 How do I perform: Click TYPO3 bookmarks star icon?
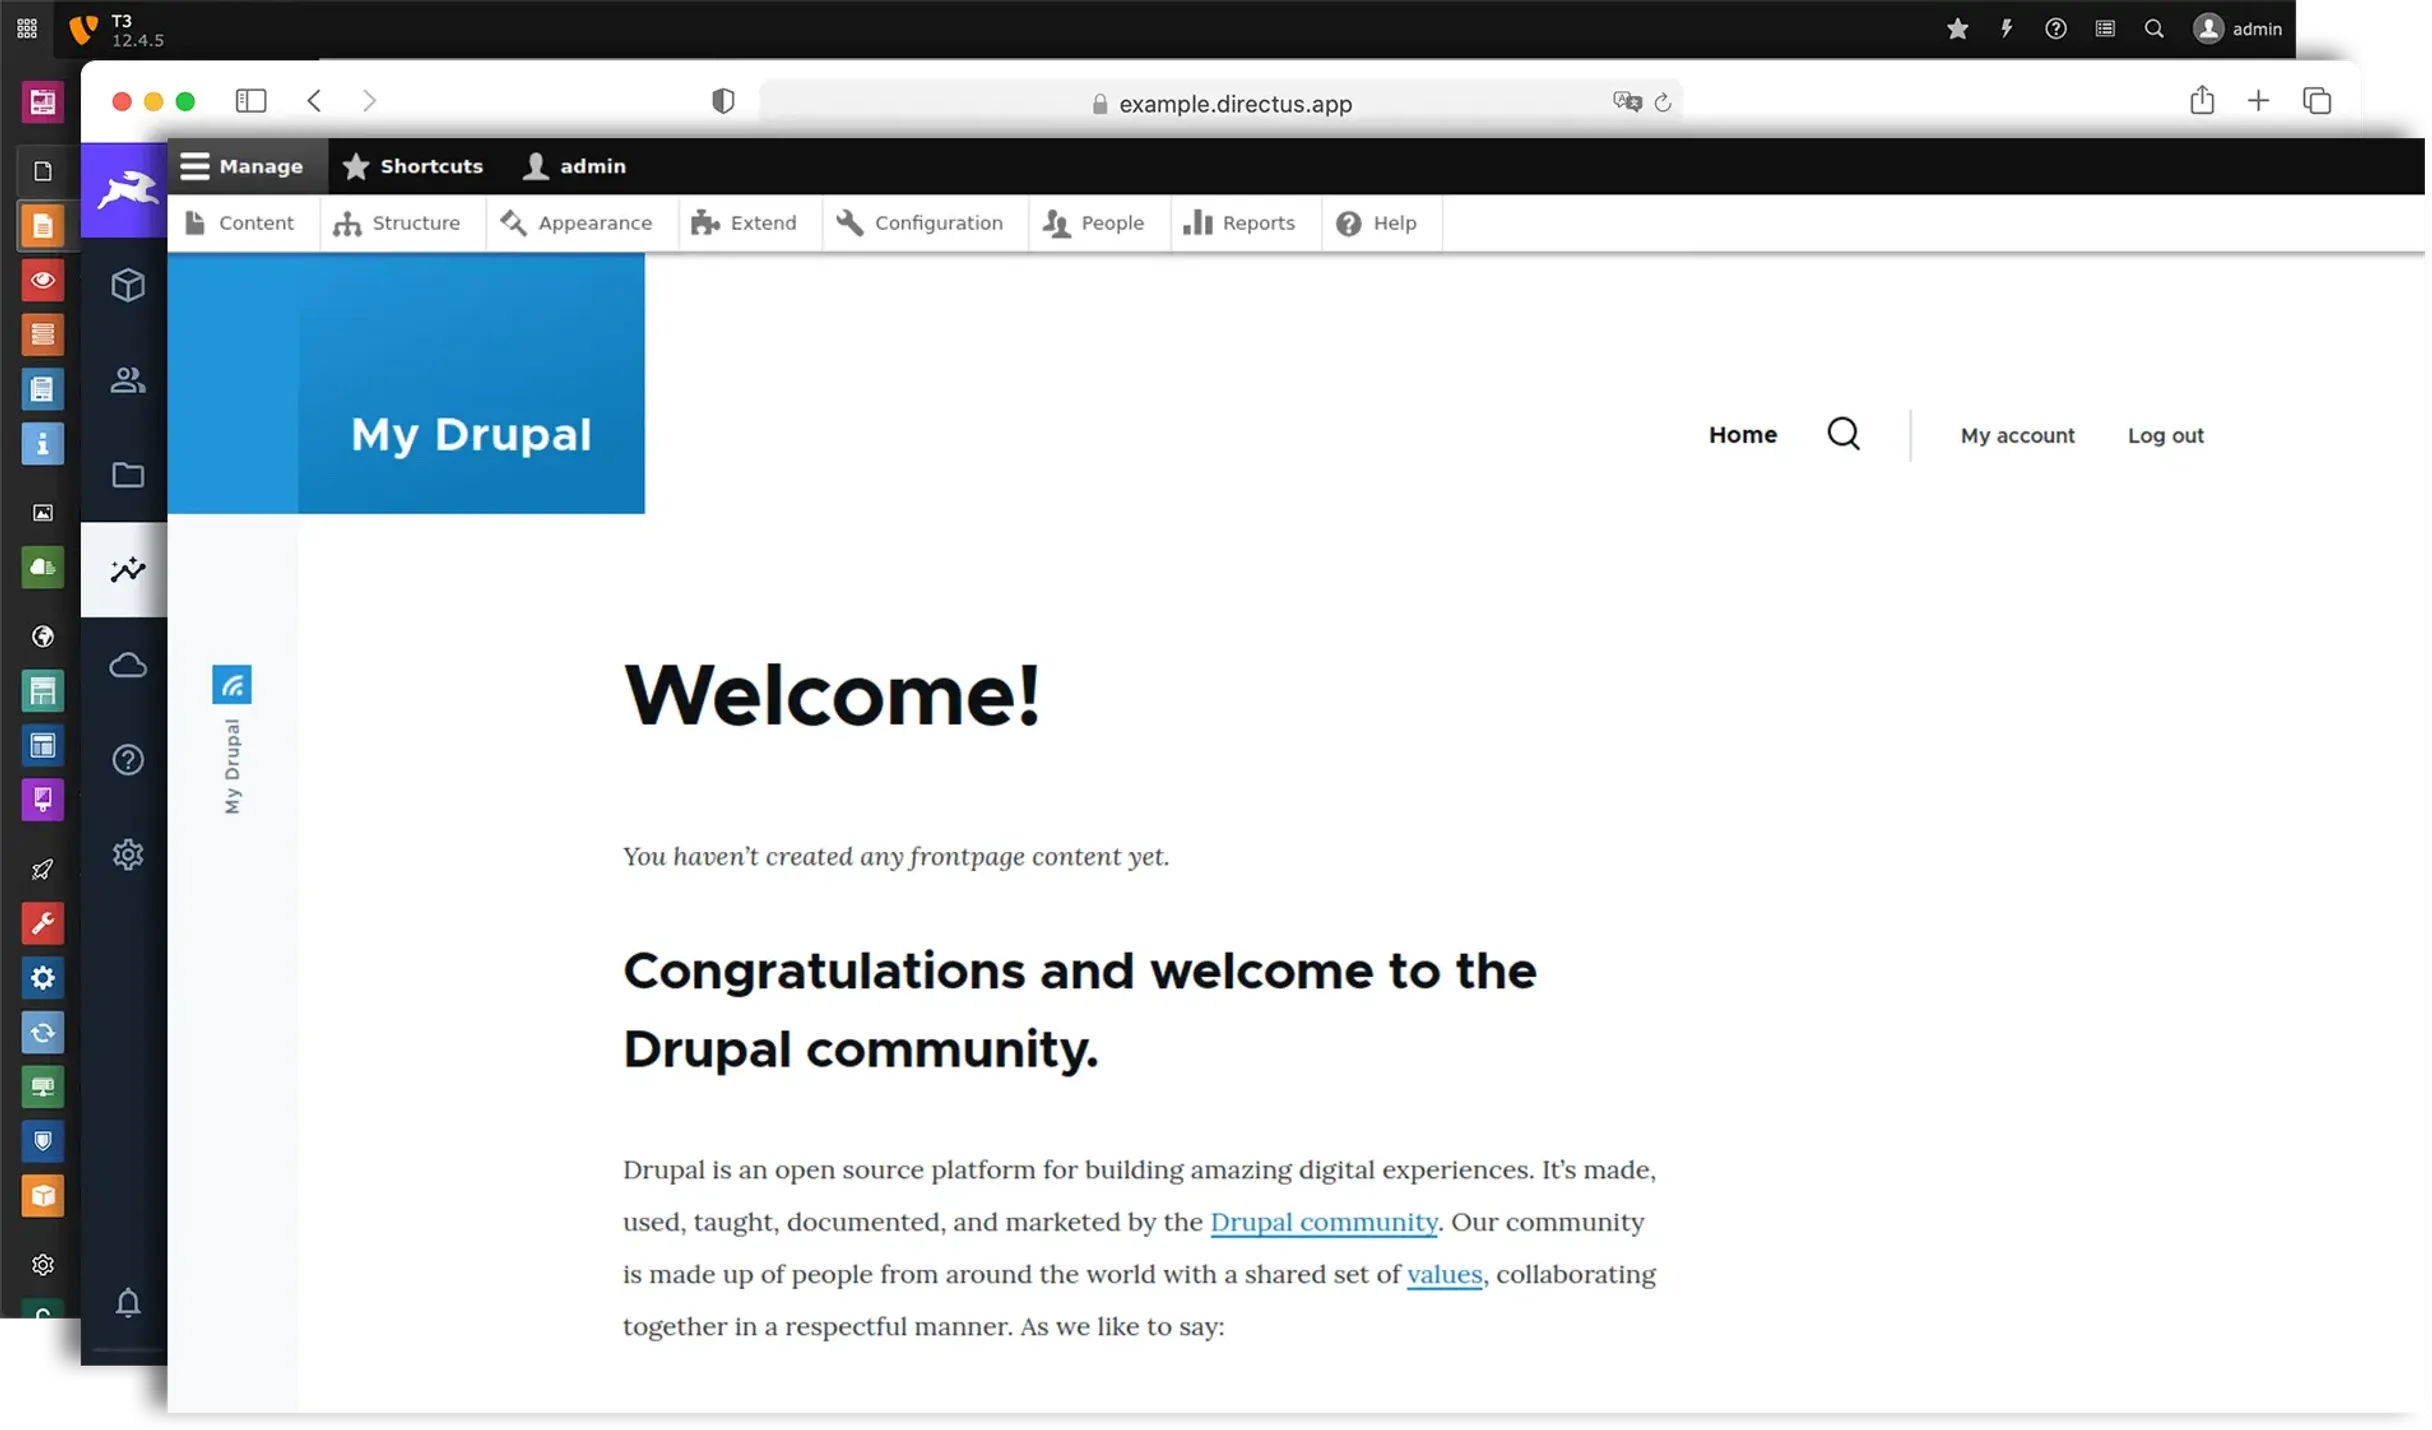[x=1957, y=29]
